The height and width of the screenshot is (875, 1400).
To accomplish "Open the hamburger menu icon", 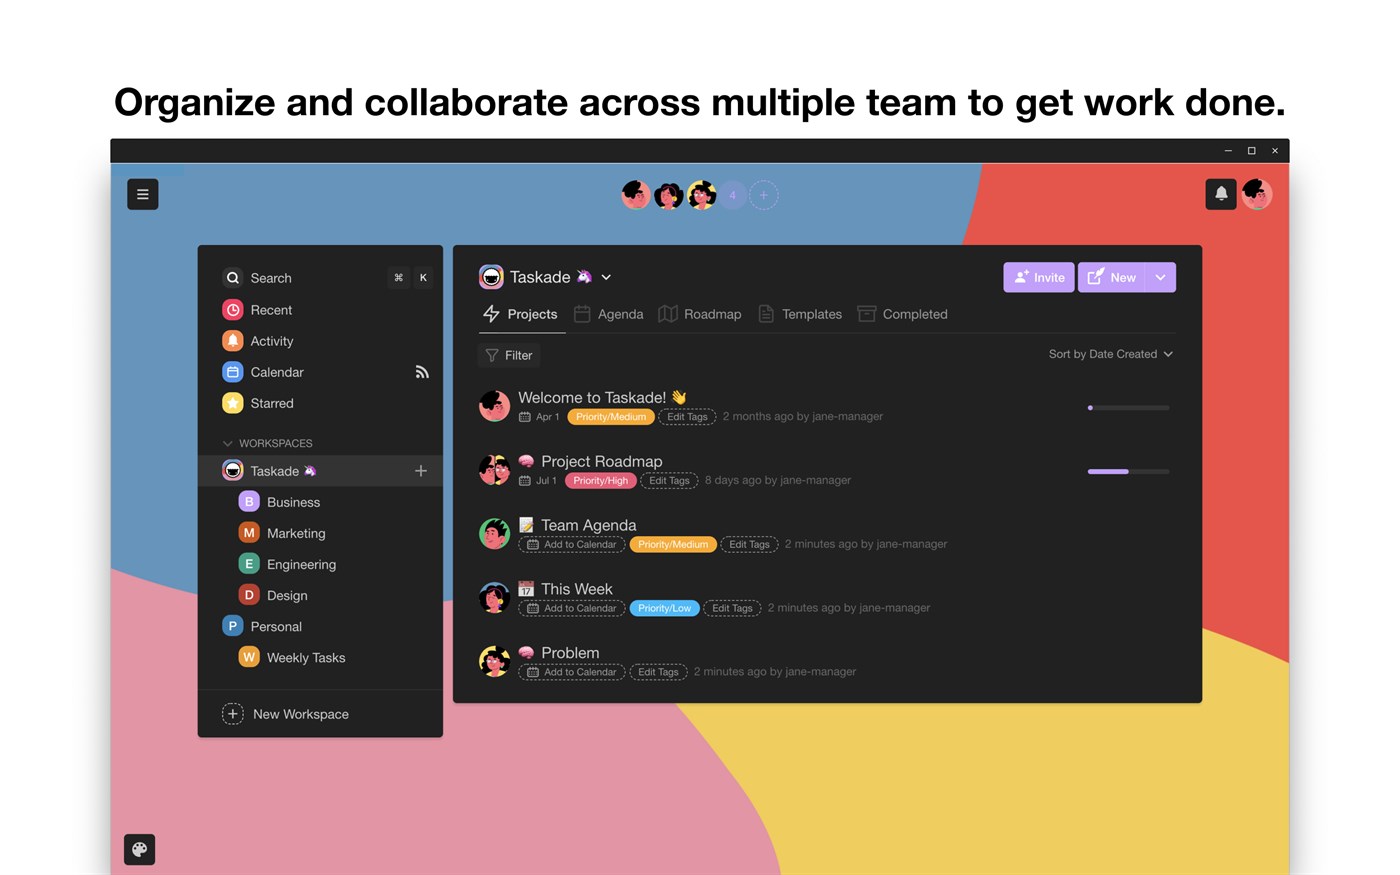I will pyautogui.click(x=143, y=194).
